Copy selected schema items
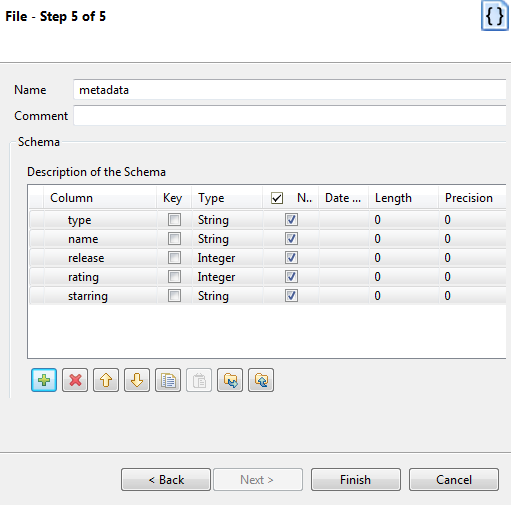Viewport: 511px width, 505px height. tap(168, 380)
